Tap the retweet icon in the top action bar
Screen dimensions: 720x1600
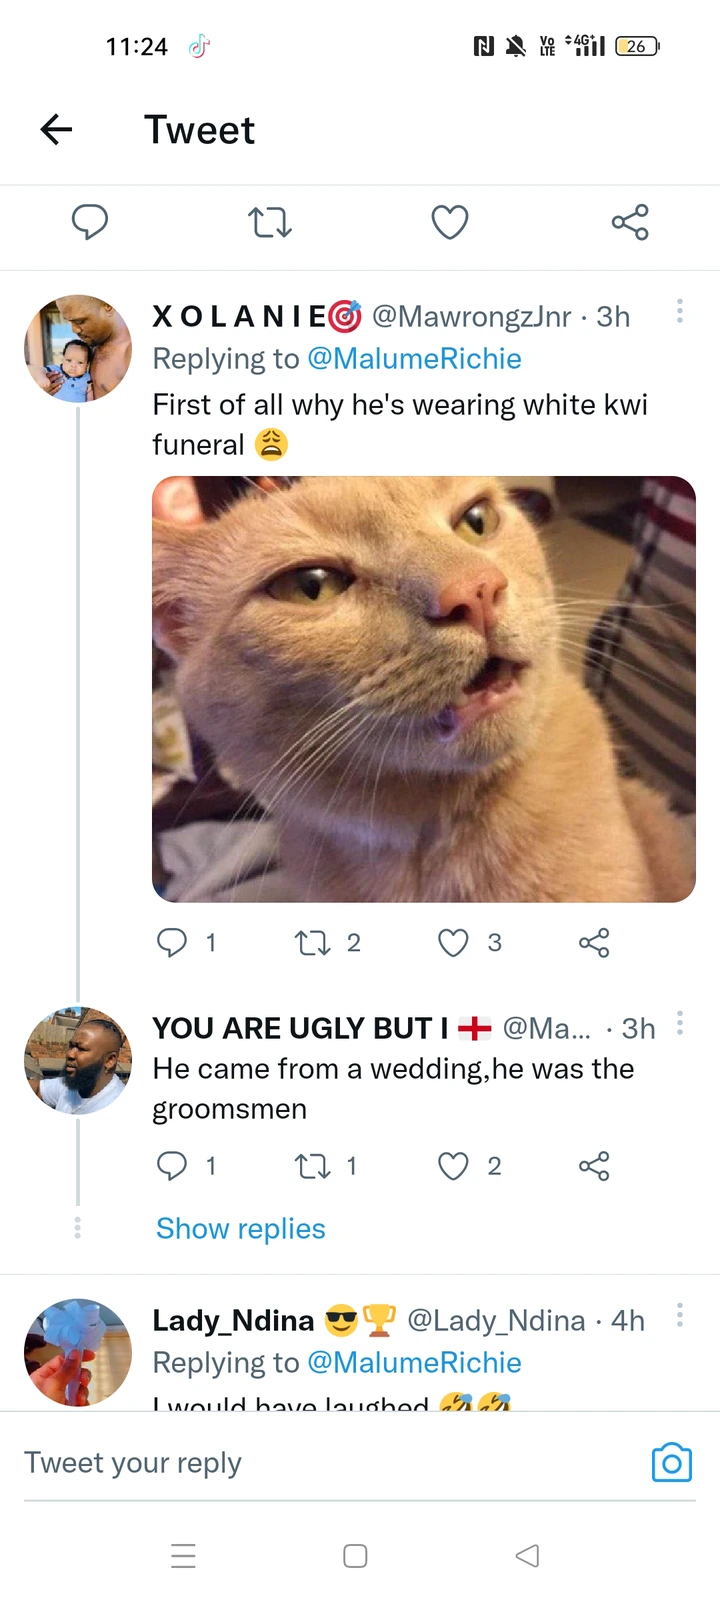click(x=270, y=222)
